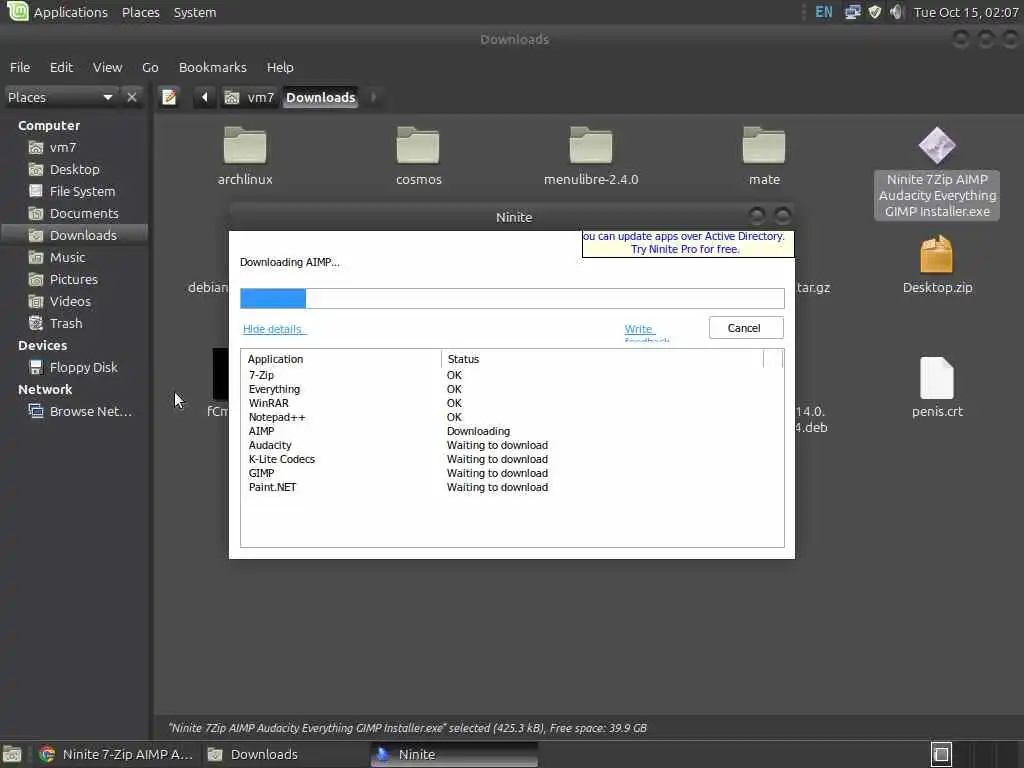1024x768 pixels.
Task: Select the Audacity row in the list
Action: pyautogui.click(x=512, y=445)
